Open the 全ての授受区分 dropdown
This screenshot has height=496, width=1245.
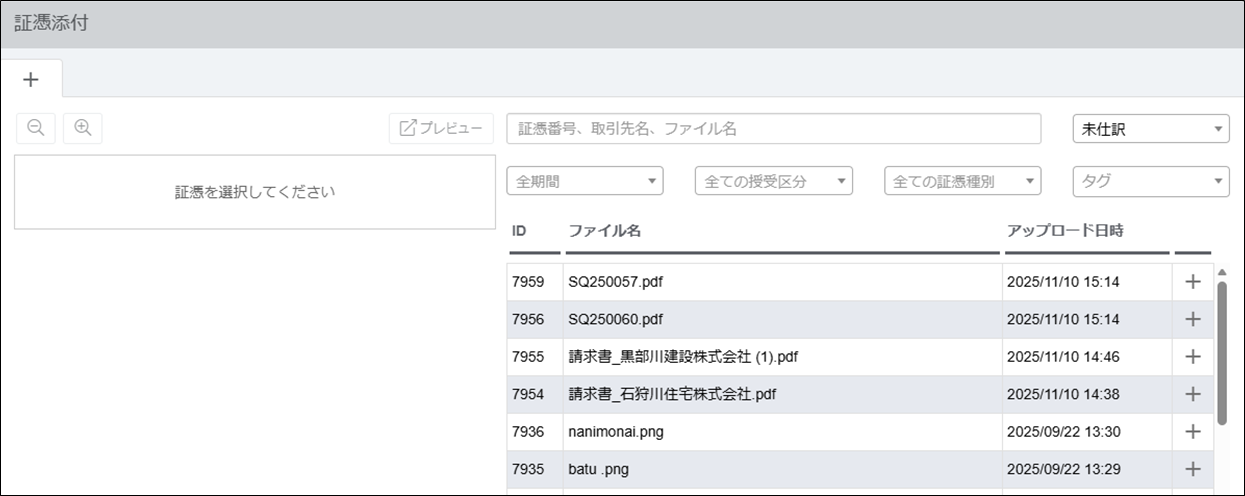pyautogui.click(x=773, y=181)
